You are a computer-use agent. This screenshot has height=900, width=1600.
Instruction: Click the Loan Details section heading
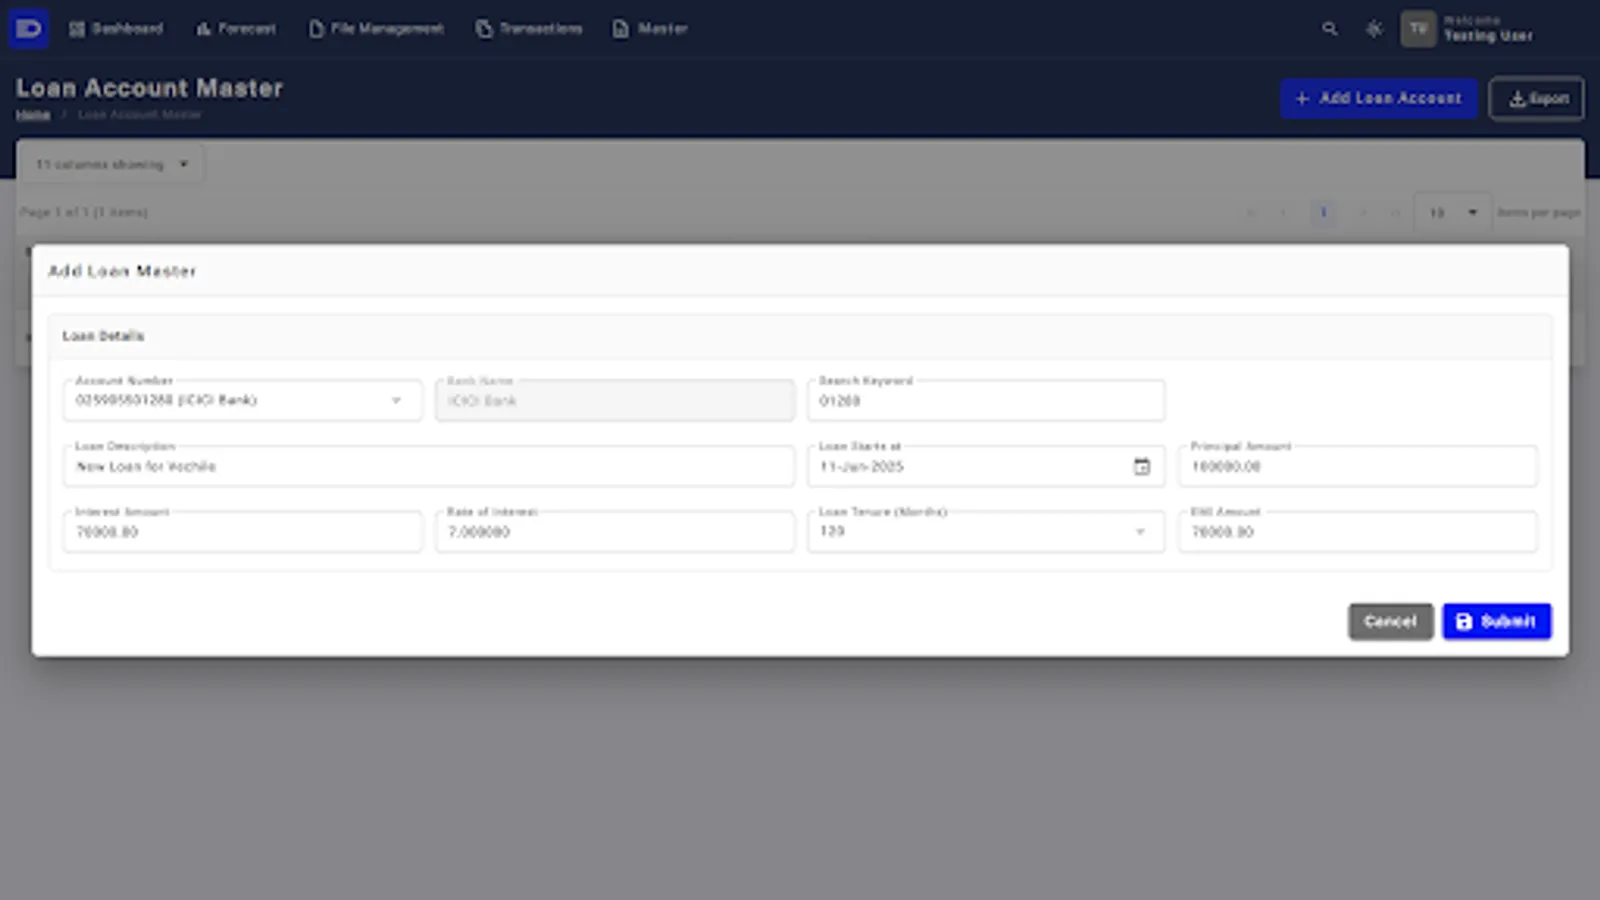click(x=103, y=336)
